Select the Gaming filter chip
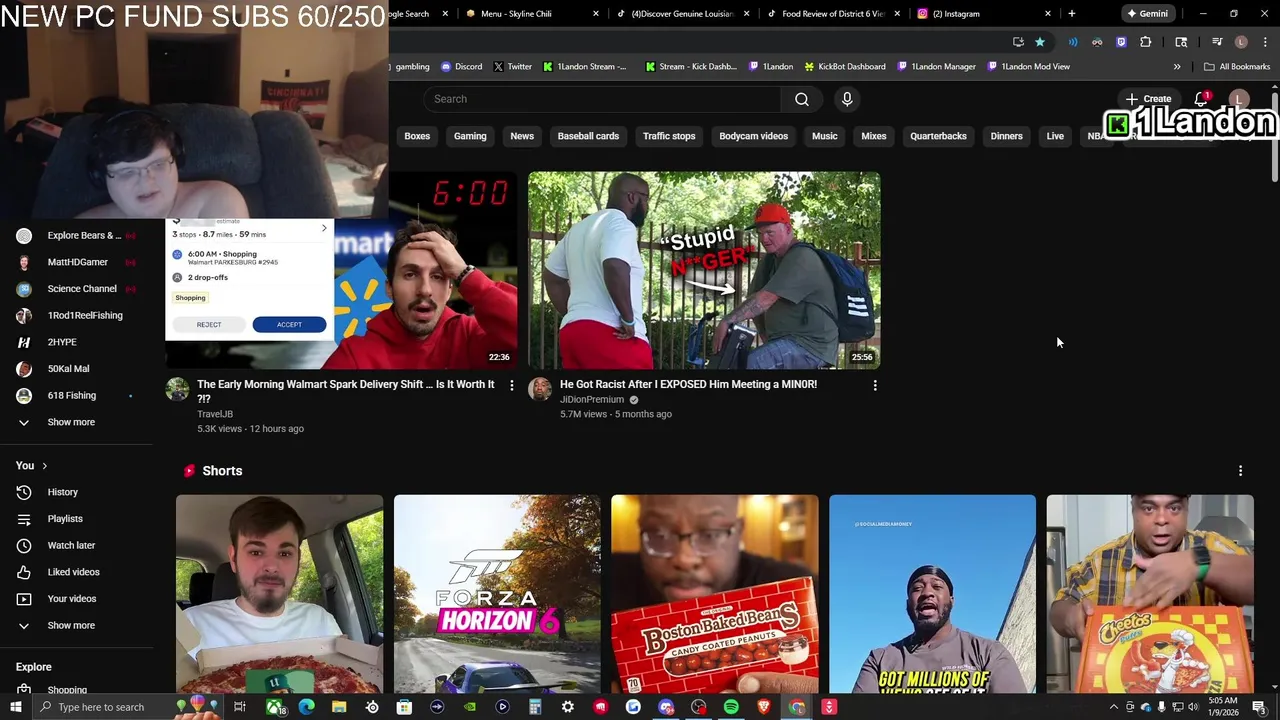1280x720 pixels. (470, 136)
